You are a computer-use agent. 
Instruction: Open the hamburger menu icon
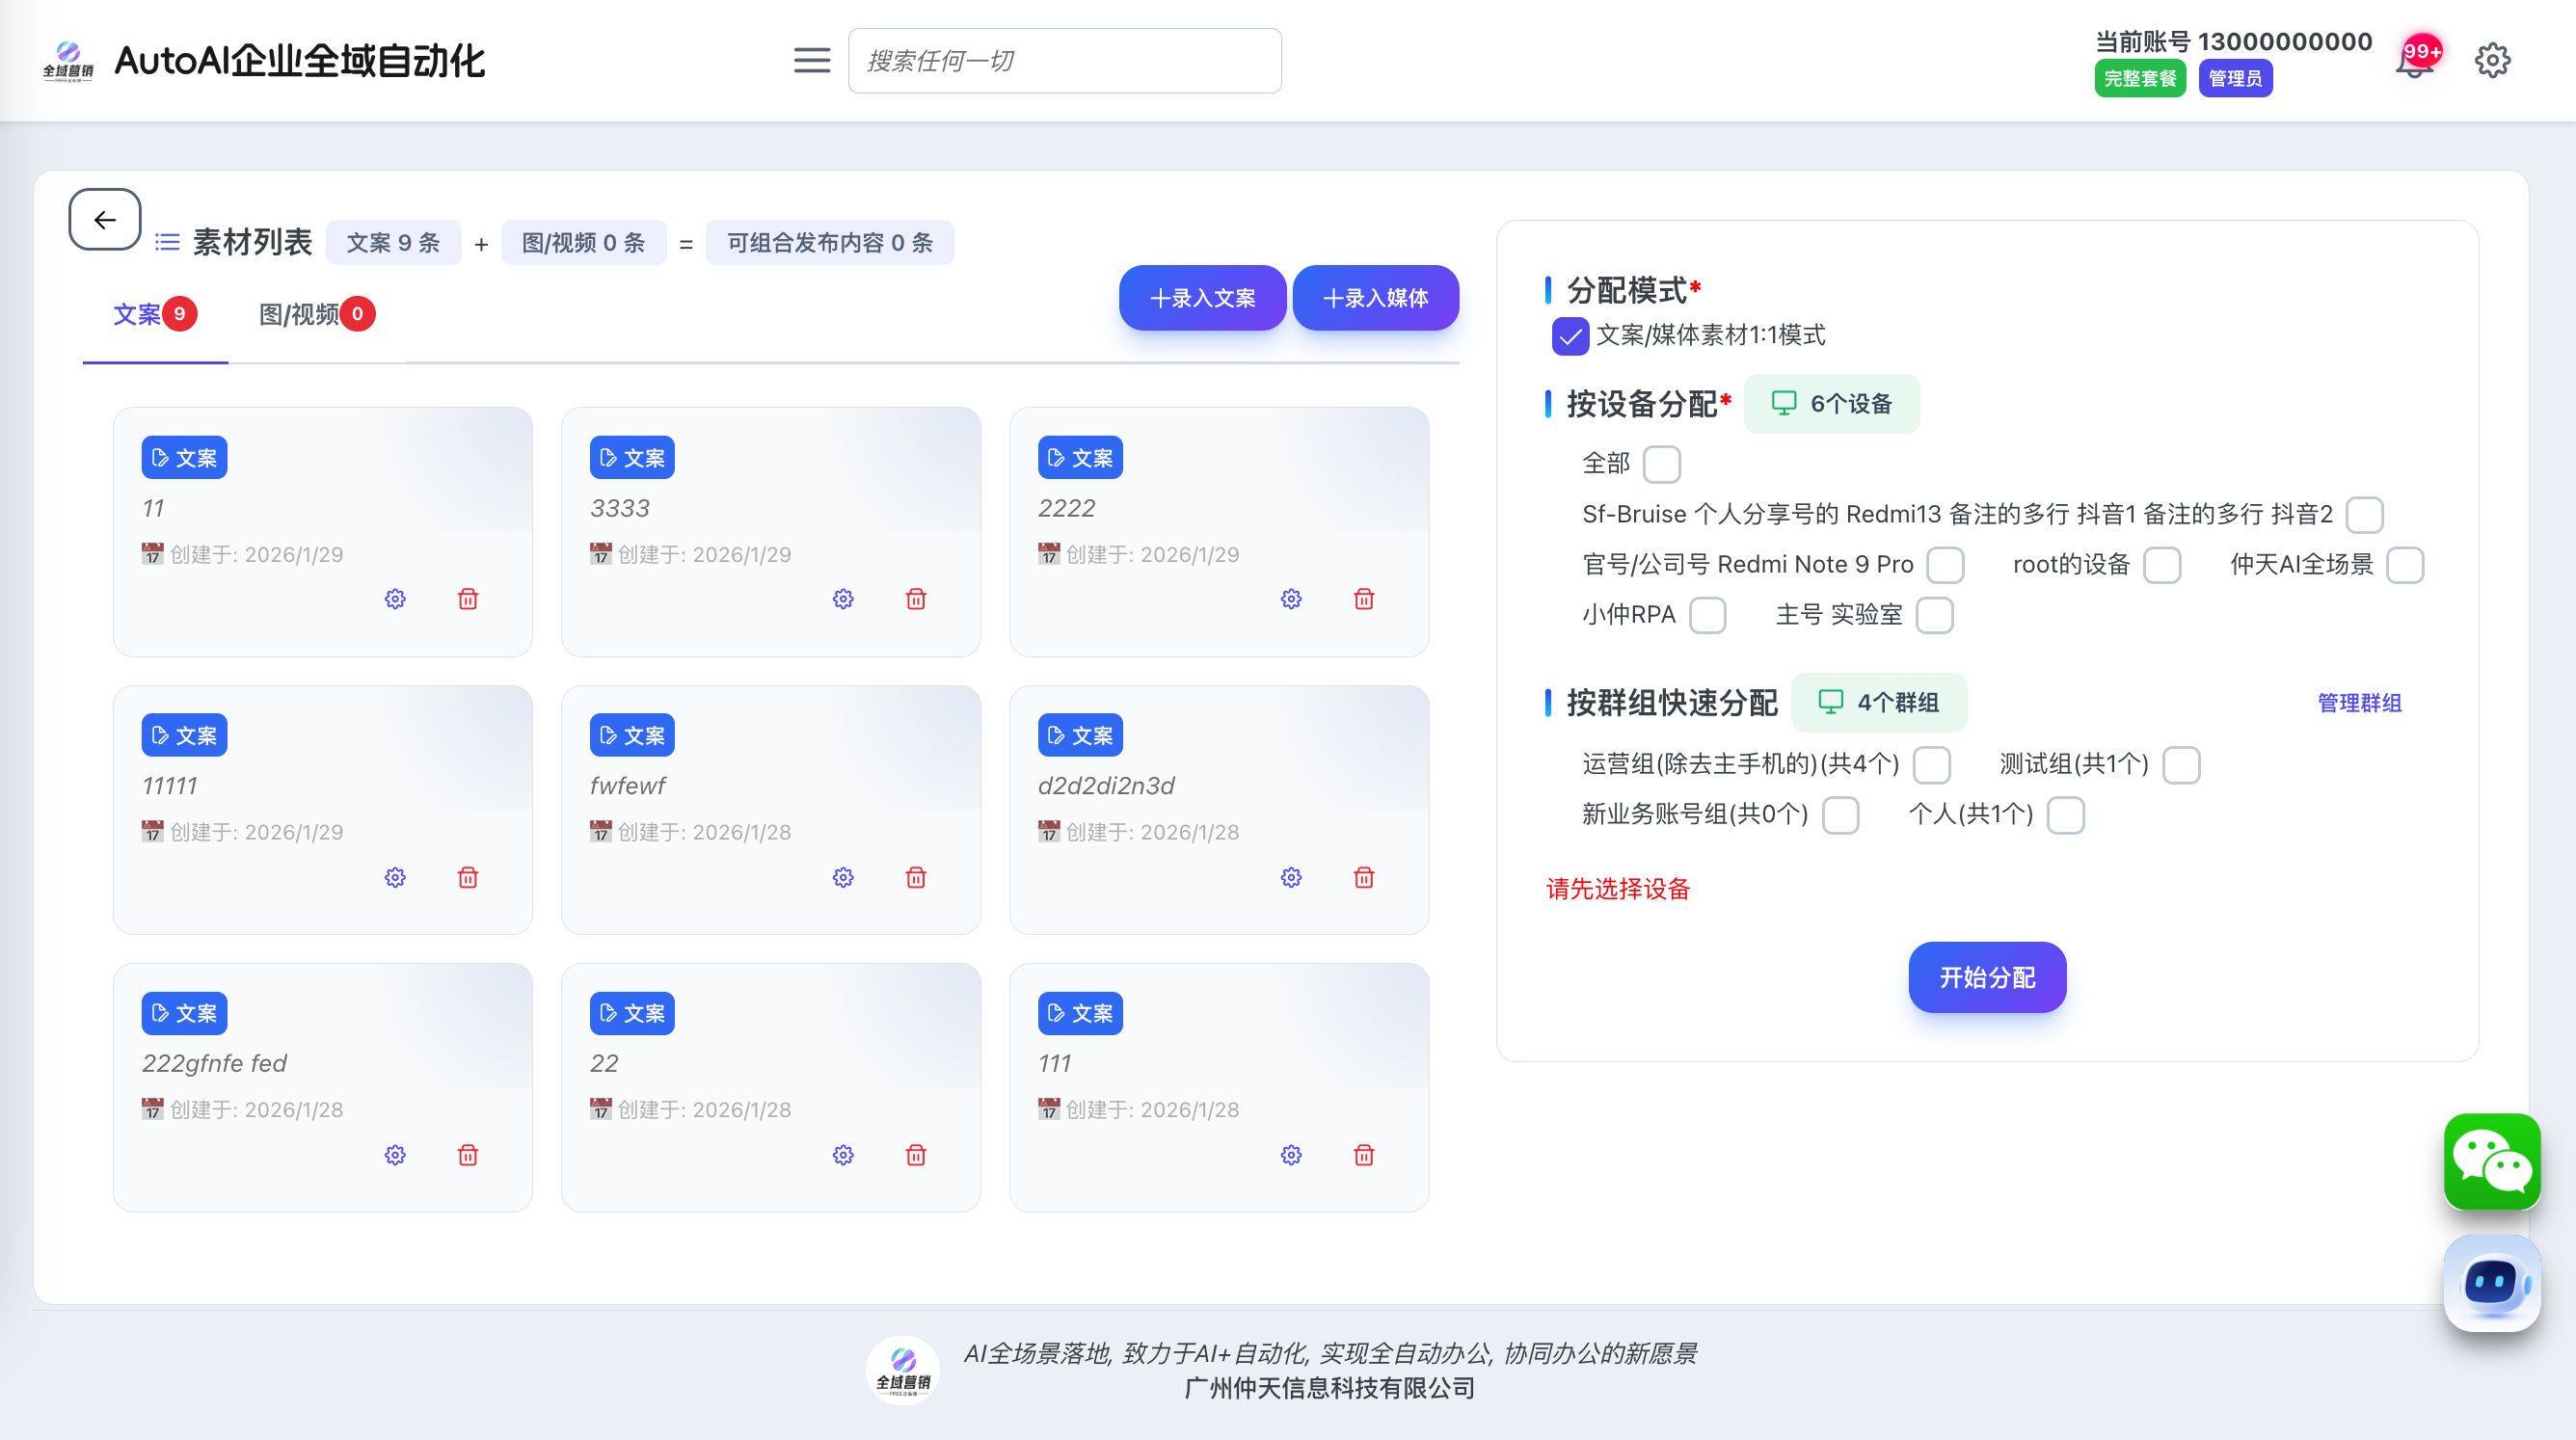click(x=811, y=61)
